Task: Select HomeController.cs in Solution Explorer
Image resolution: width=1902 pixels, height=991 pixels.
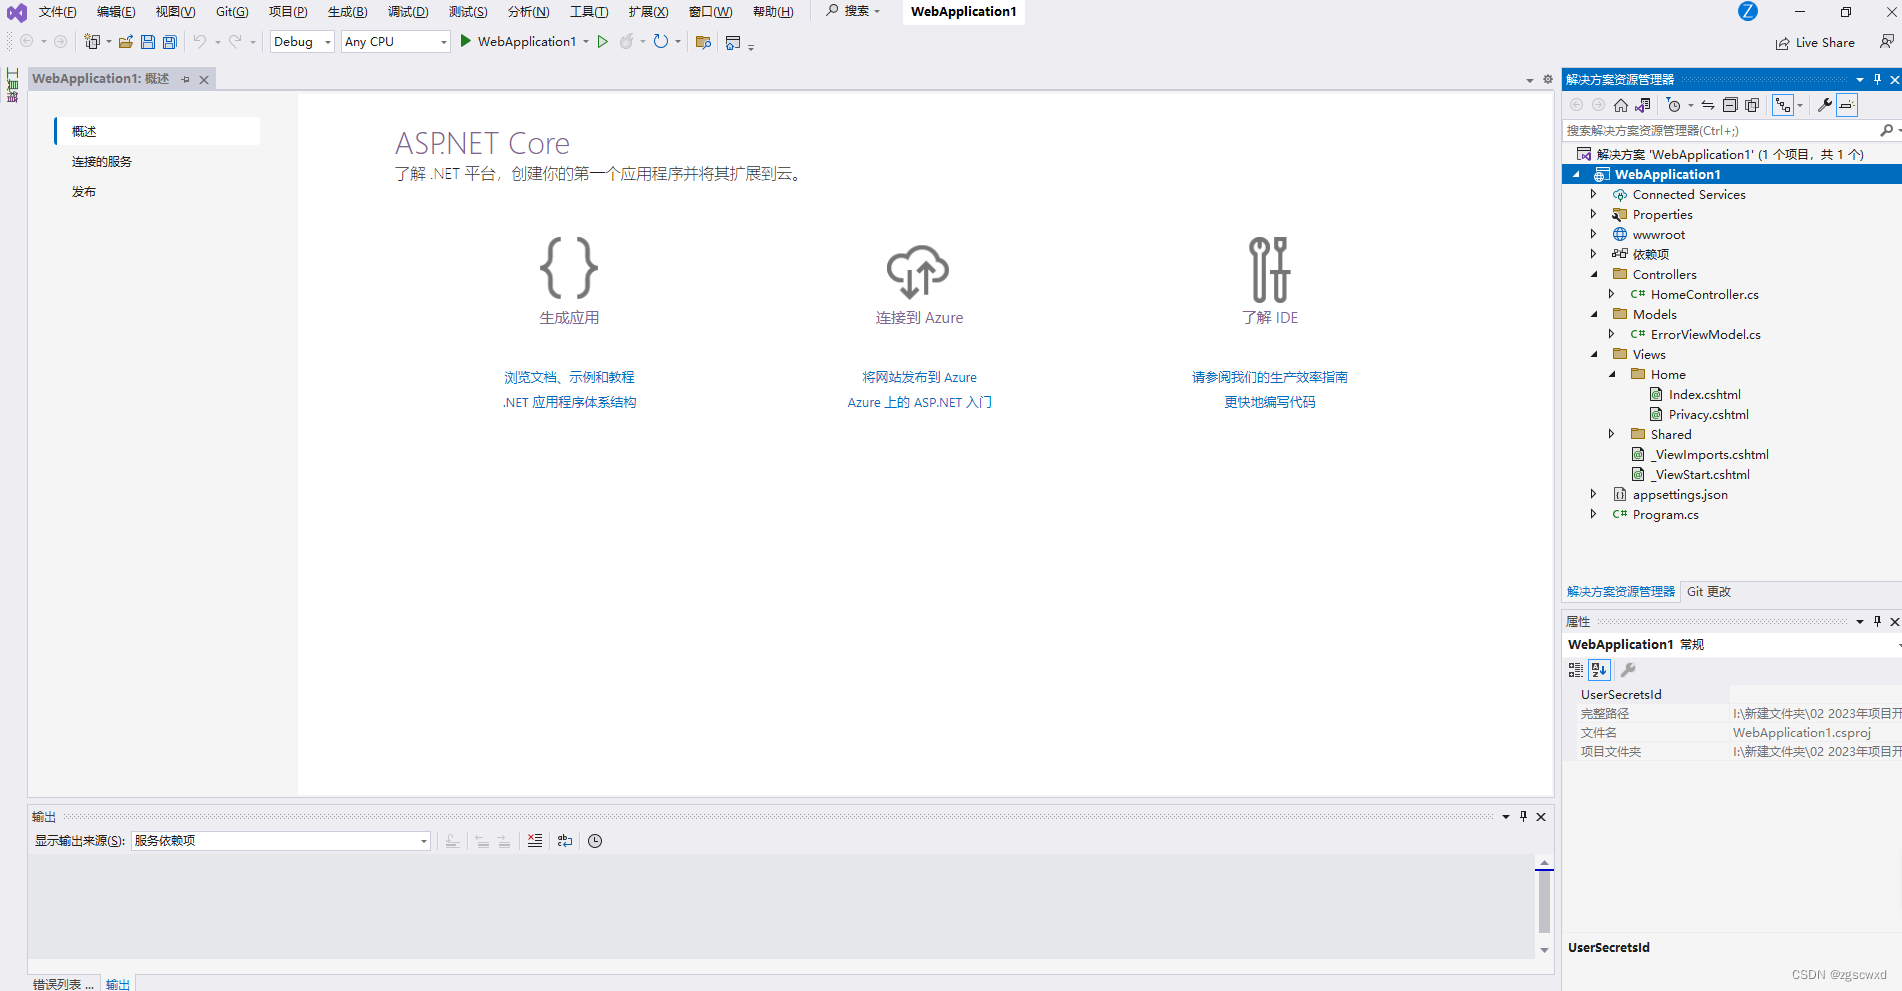Action: tap(1704, 294)
